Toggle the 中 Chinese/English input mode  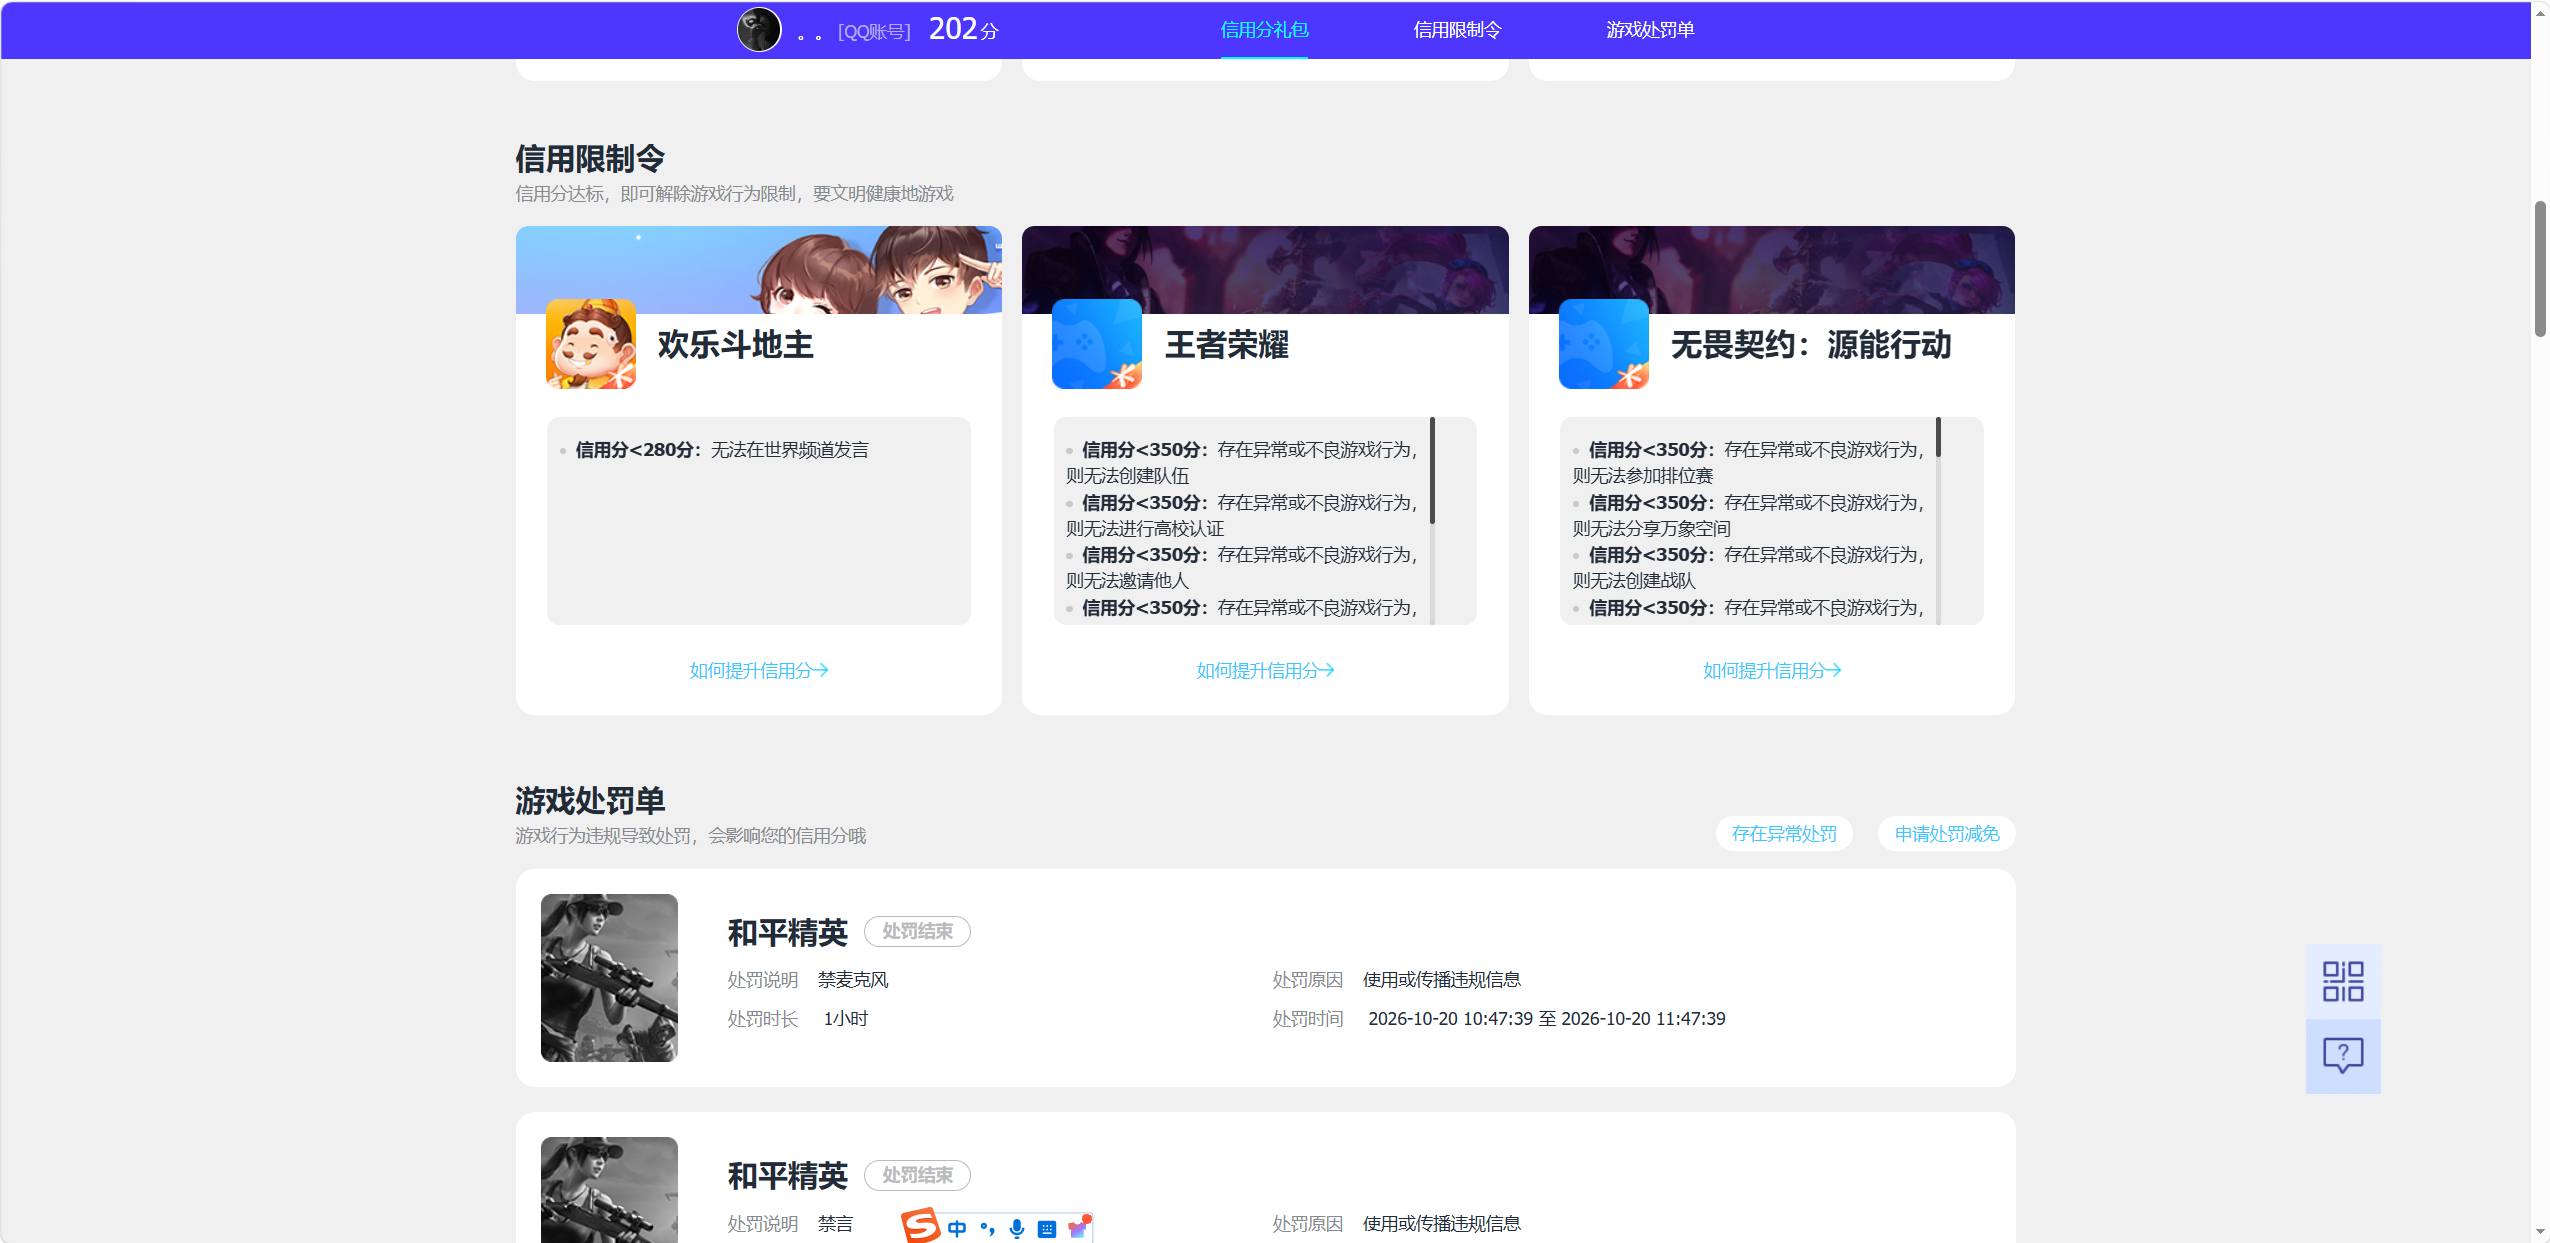(957, 1229)
